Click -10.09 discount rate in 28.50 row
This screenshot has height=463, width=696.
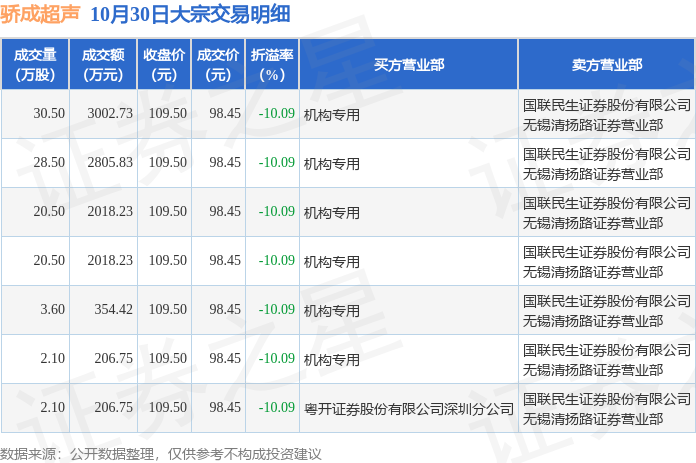tap(276, 163)
